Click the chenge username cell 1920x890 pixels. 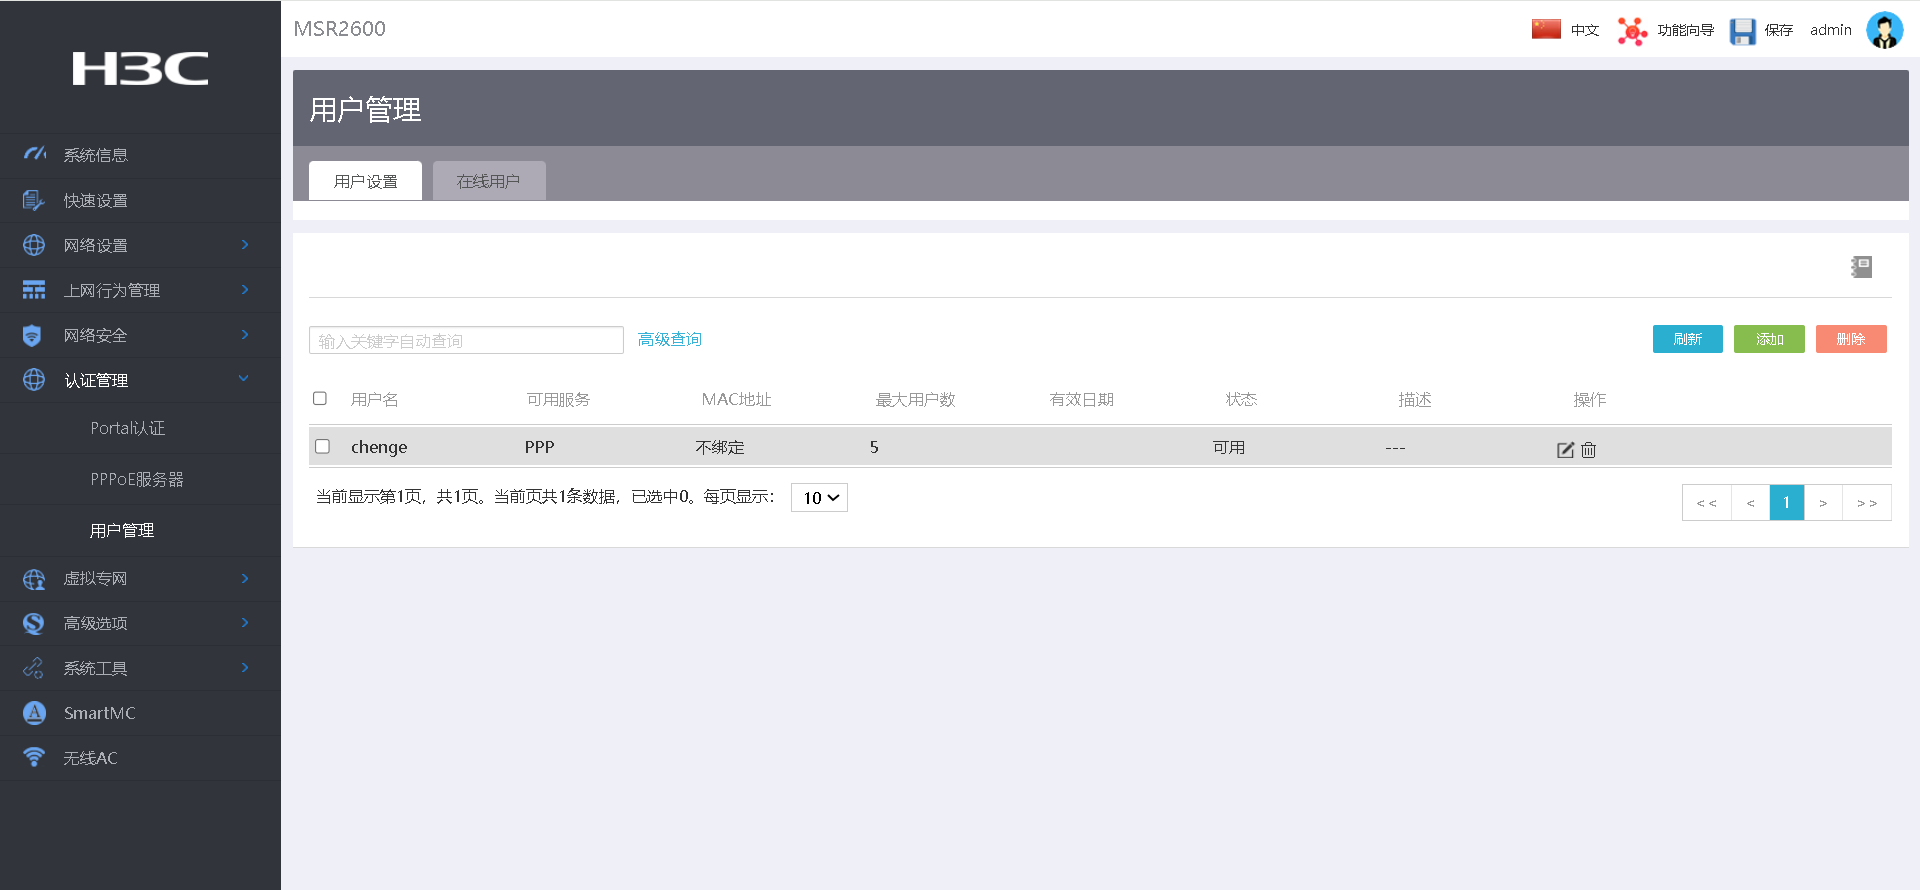click(379, 447)
